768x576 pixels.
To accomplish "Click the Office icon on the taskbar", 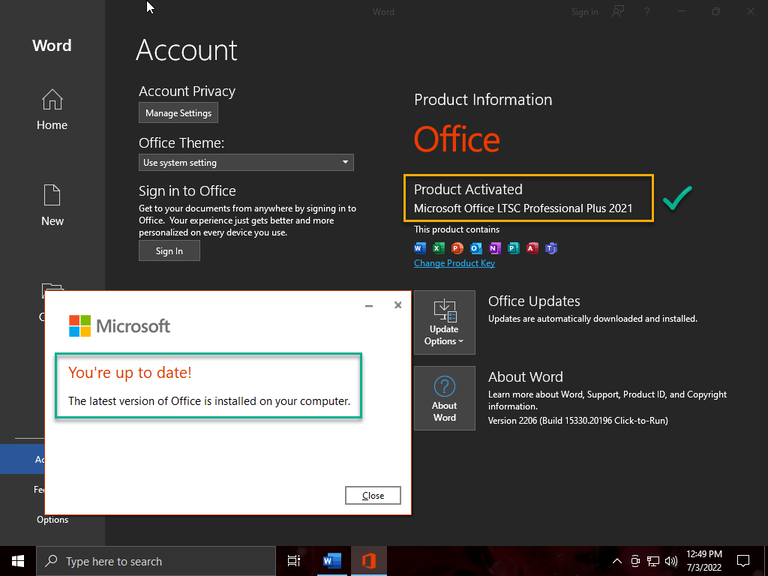I will pos(369,561).
